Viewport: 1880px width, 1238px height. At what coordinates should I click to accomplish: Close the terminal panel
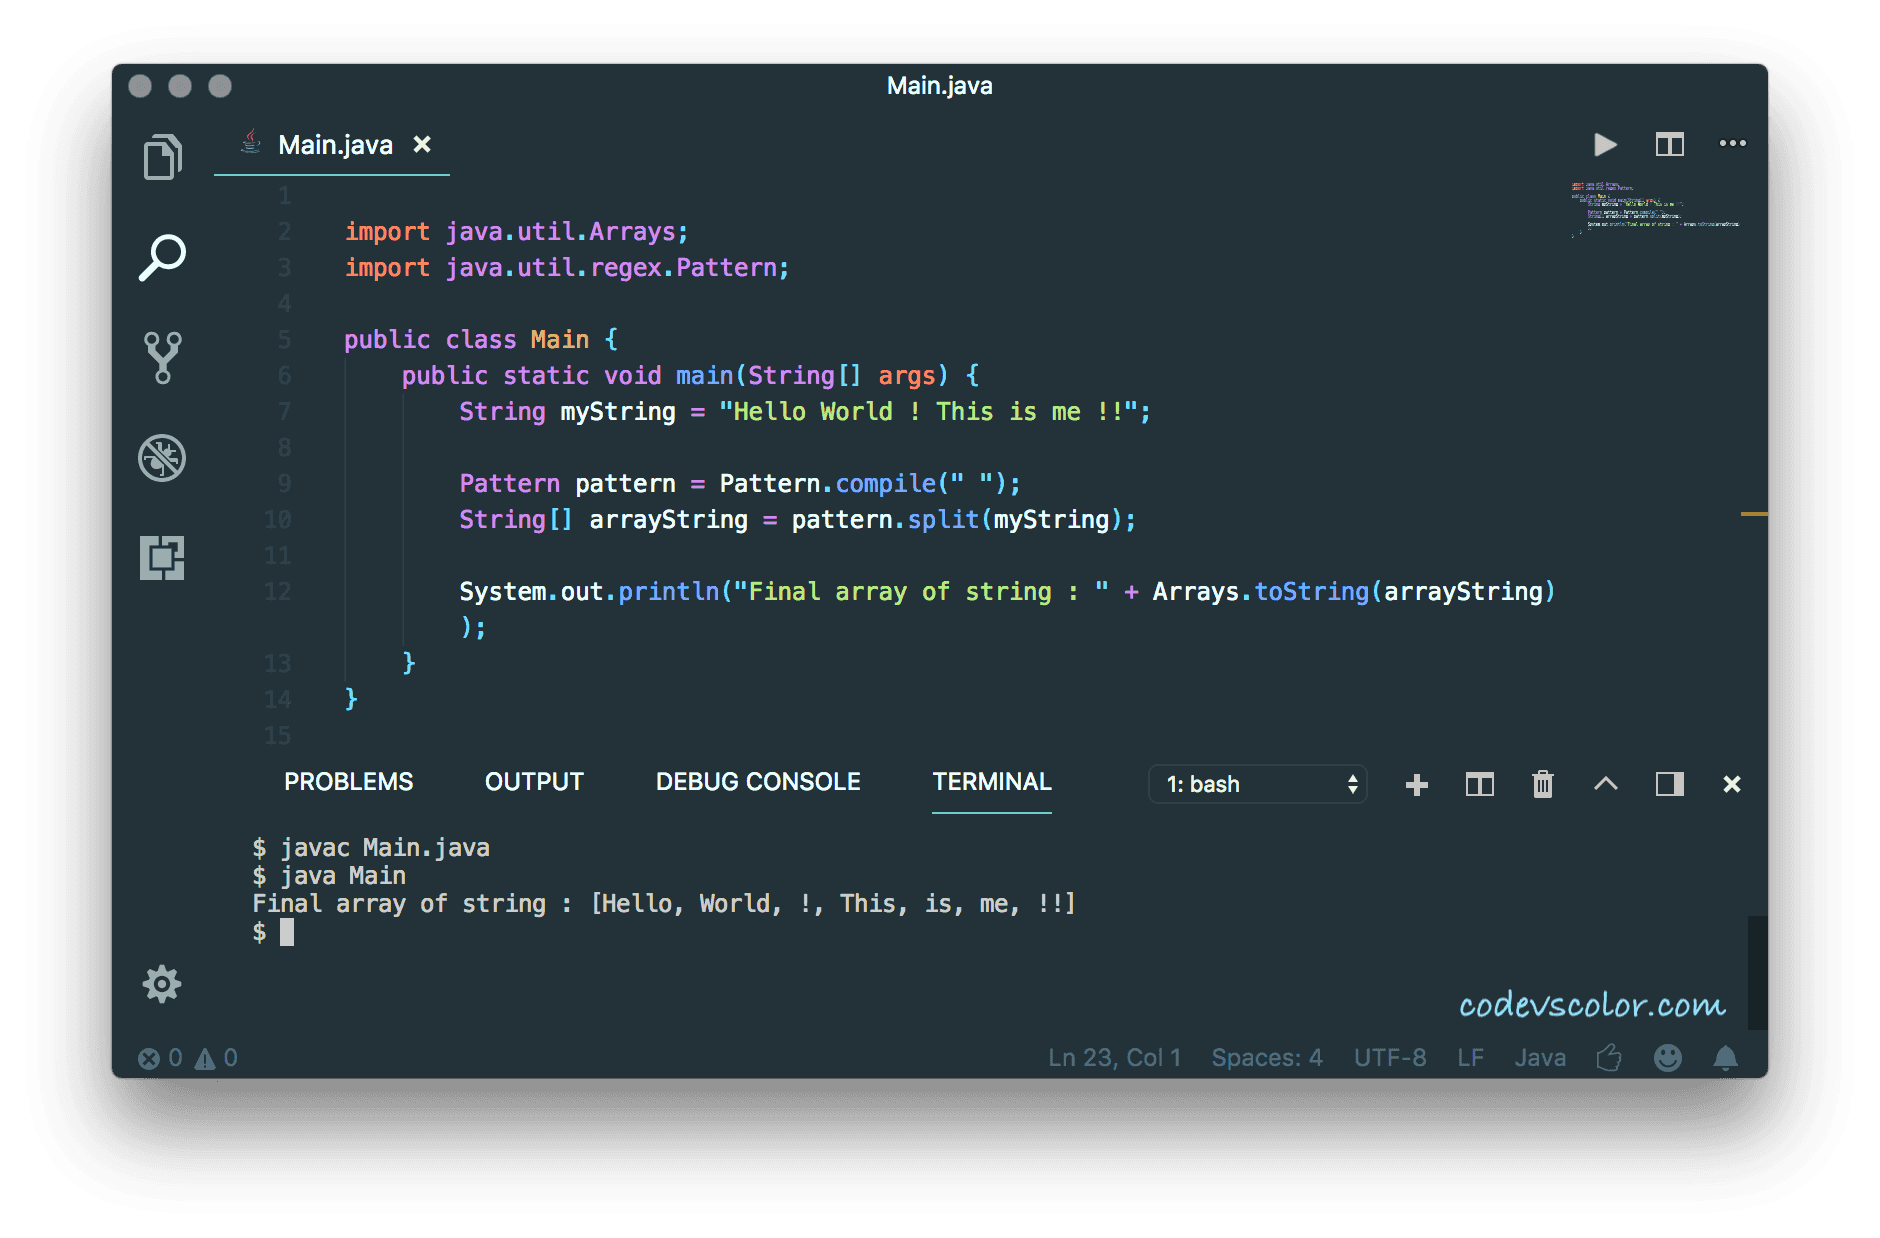1732,785
